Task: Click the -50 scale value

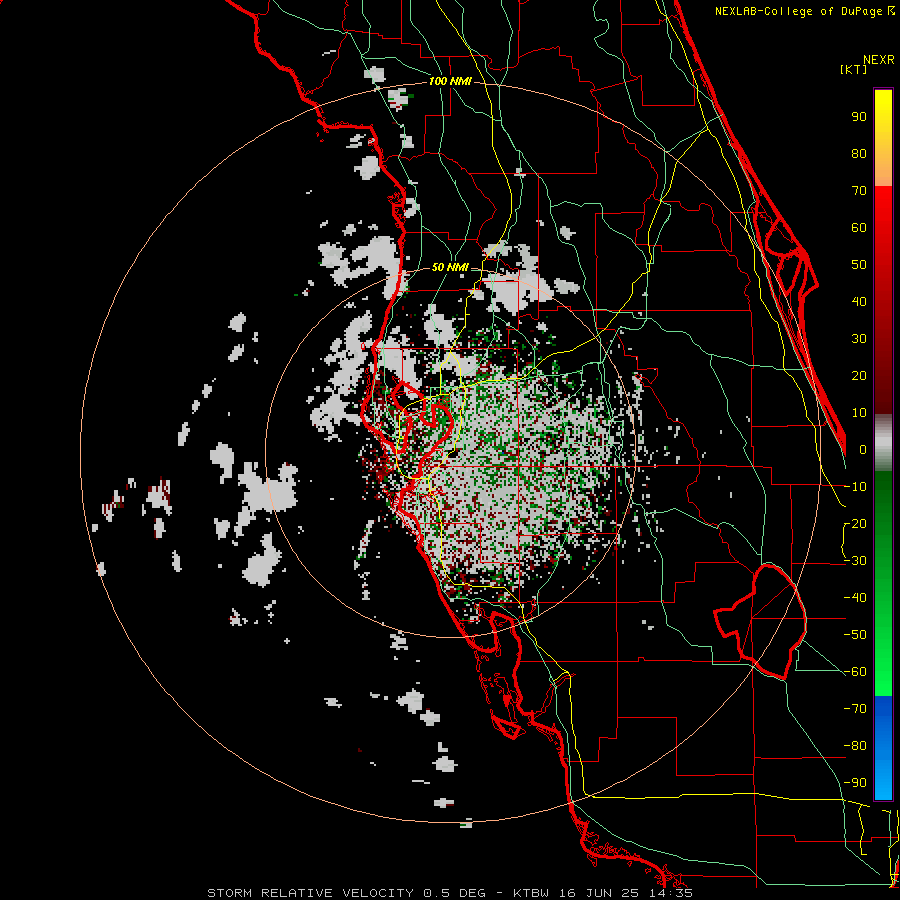Action: (855, 635)
